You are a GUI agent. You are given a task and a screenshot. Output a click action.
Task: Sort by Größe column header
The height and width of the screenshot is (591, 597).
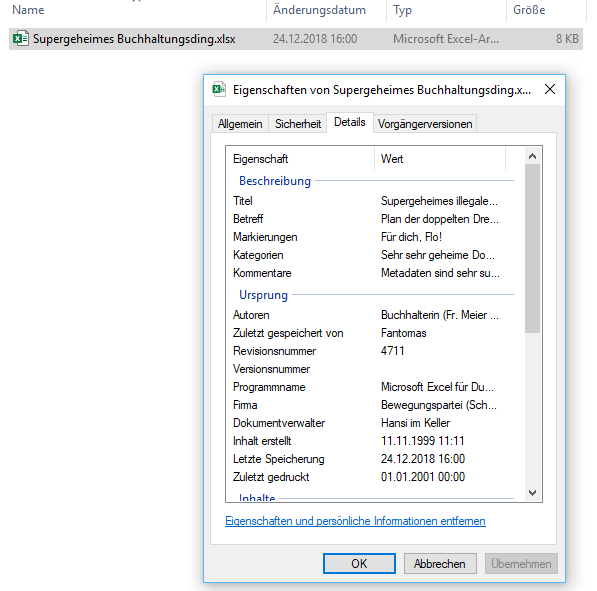pos(529,10)
